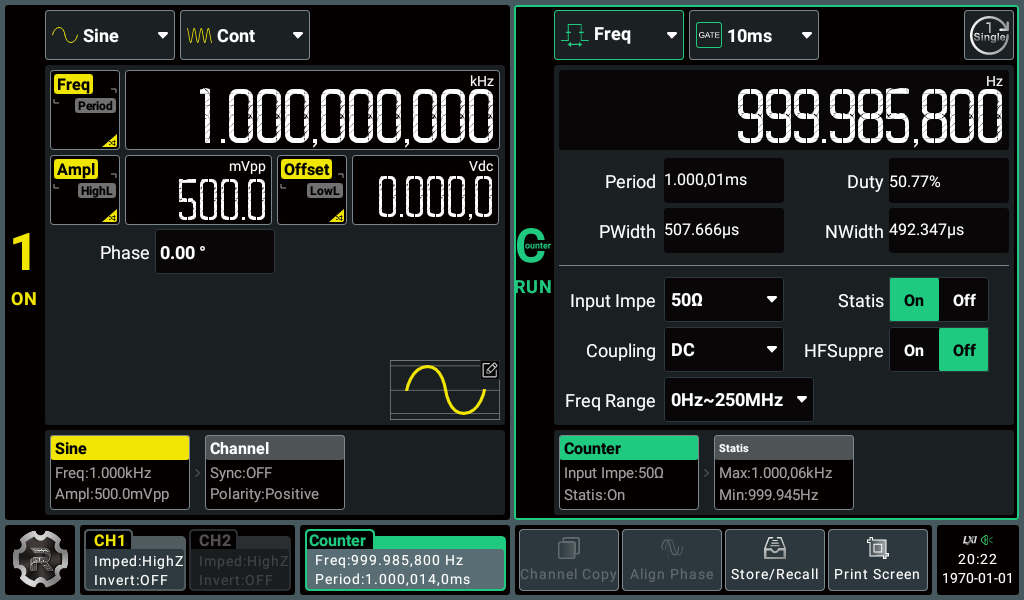The width and height of the screenshot is (1024, 600).
Task: Open the Sine waveform selector
Action: click(x=108, y=34)
